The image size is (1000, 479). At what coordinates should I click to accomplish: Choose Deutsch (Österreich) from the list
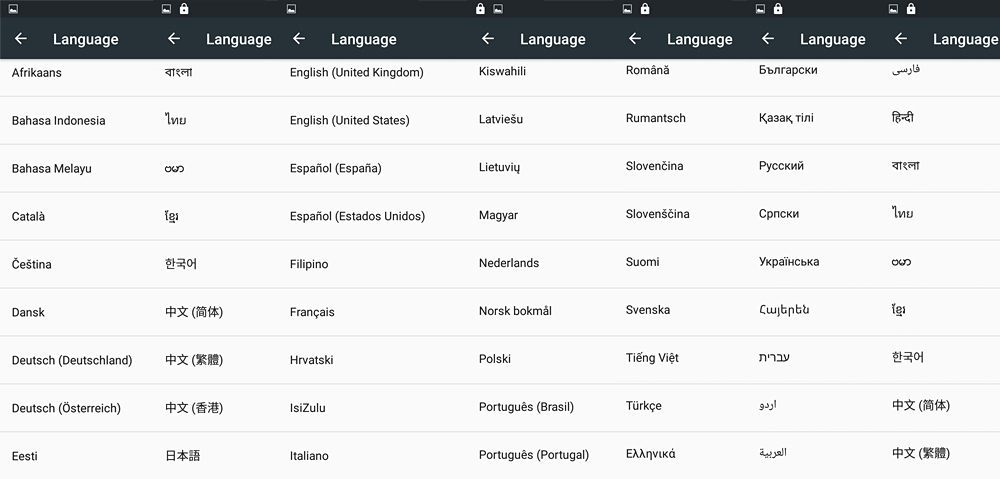point(66,408)
